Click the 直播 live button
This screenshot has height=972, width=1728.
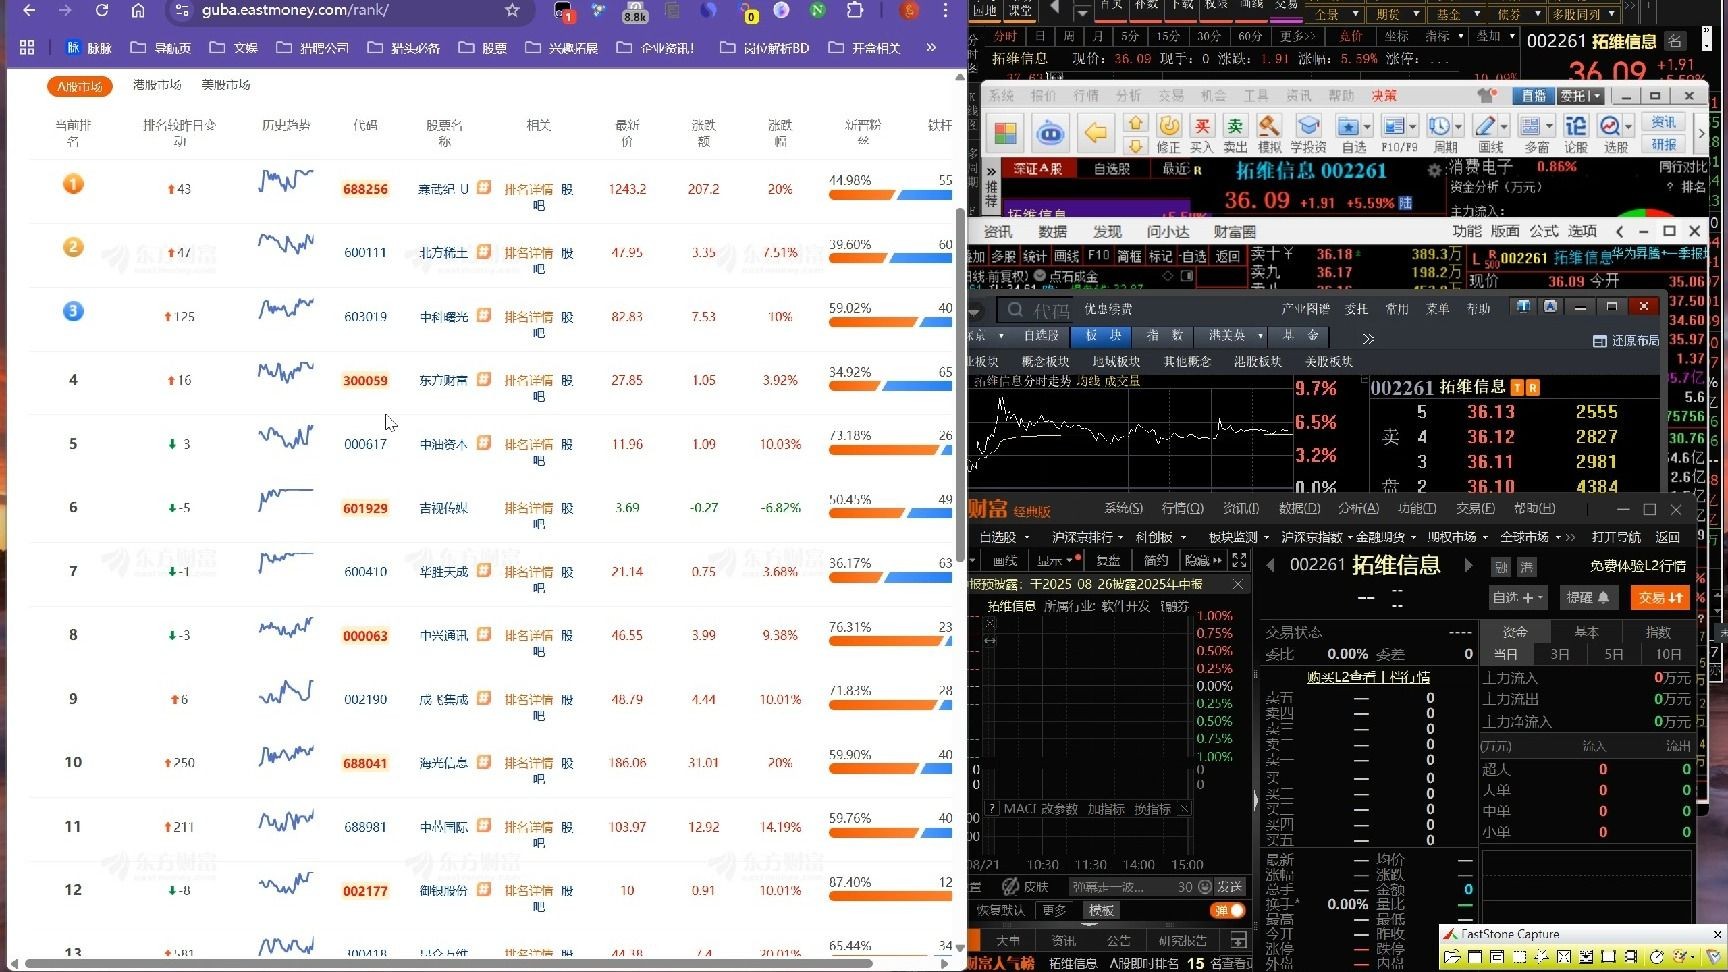tap(1533, 96)
